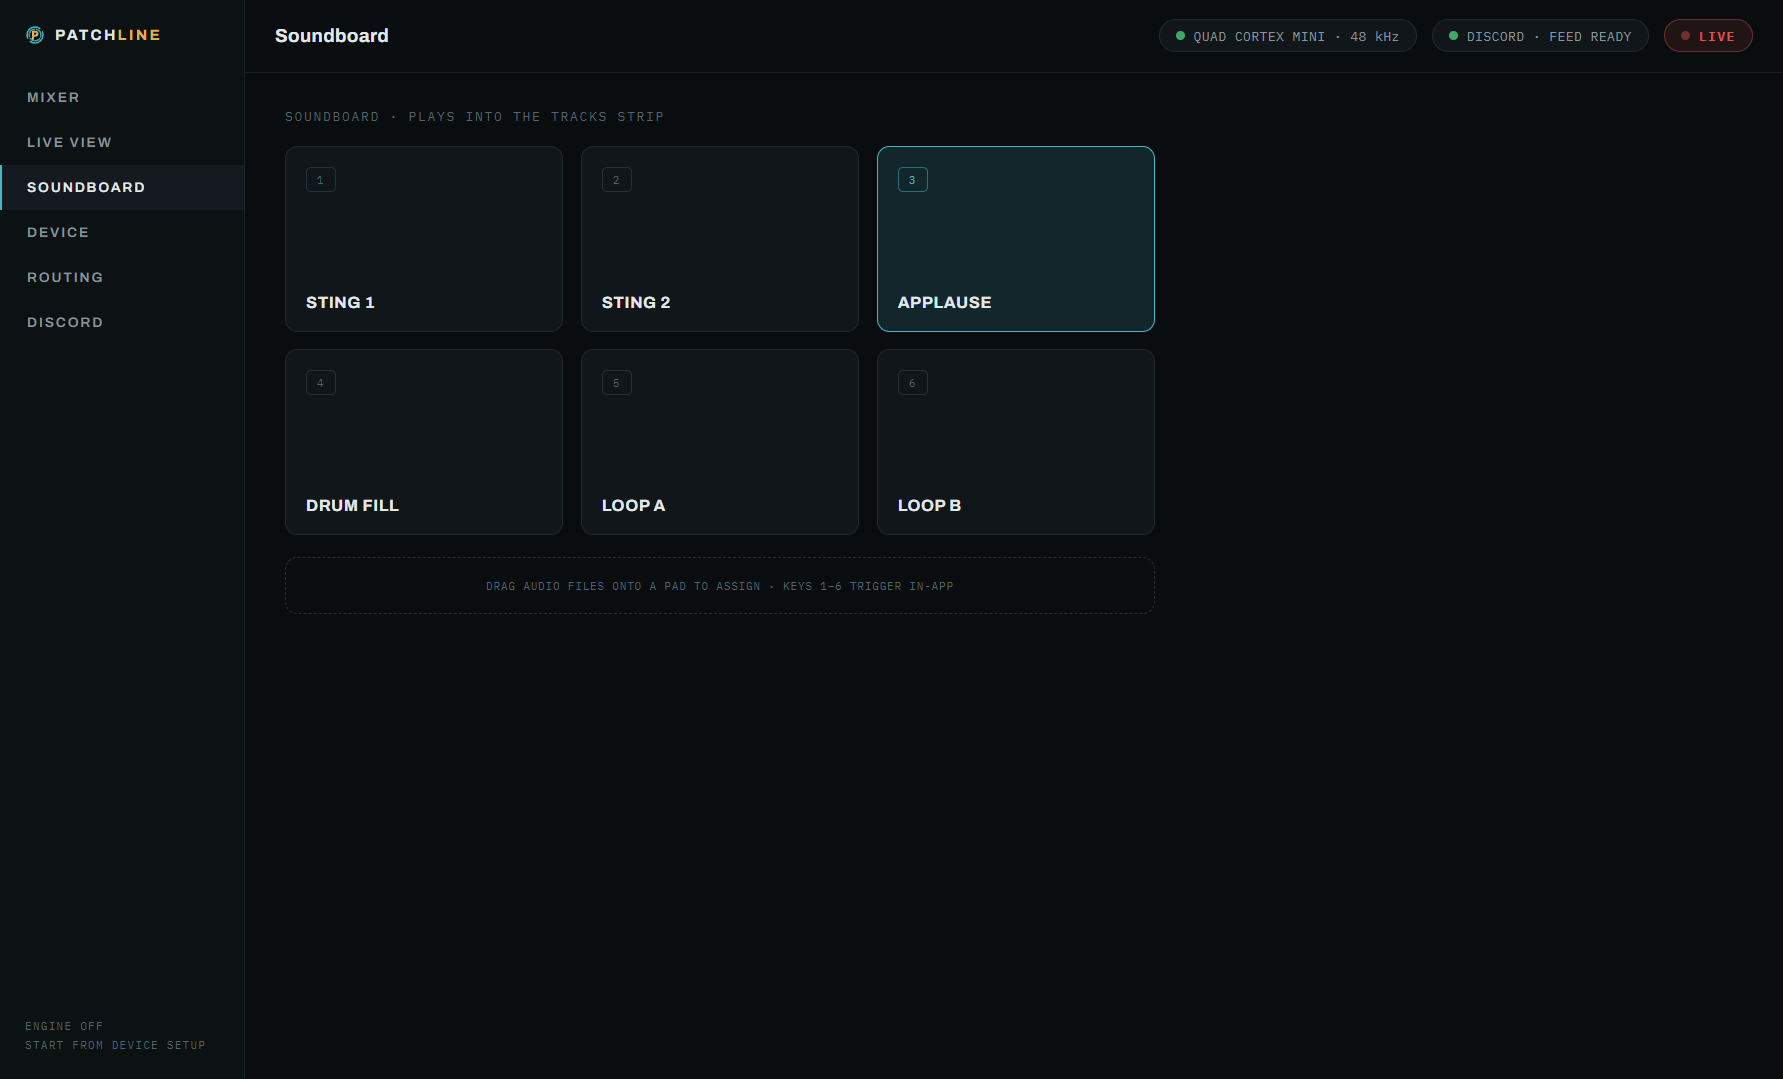The width and height of the screenshot is (1783, 1079).
Task: Click the key 5 badge on Loop A
Action: (617, 383)
